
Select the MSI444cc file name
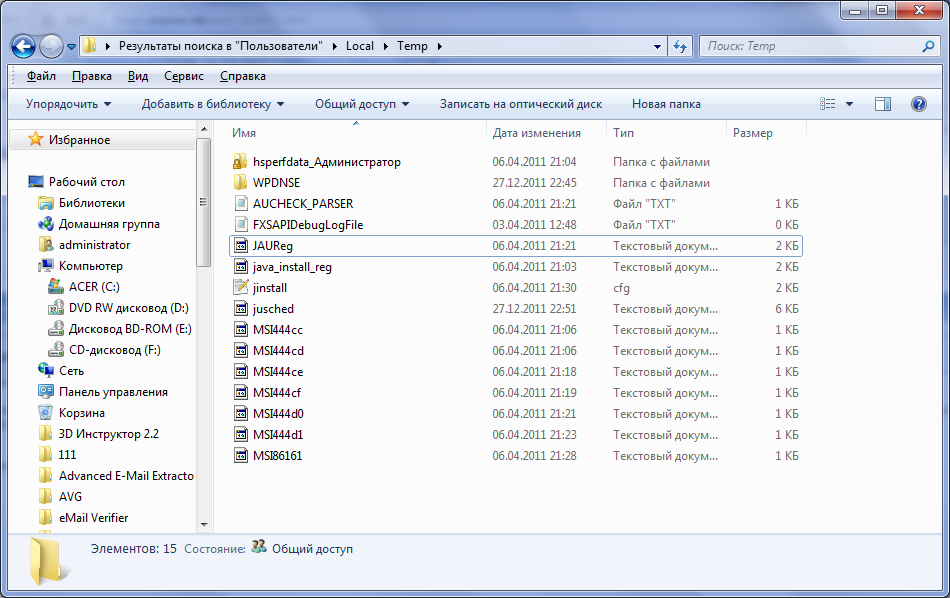coord(277,330)
